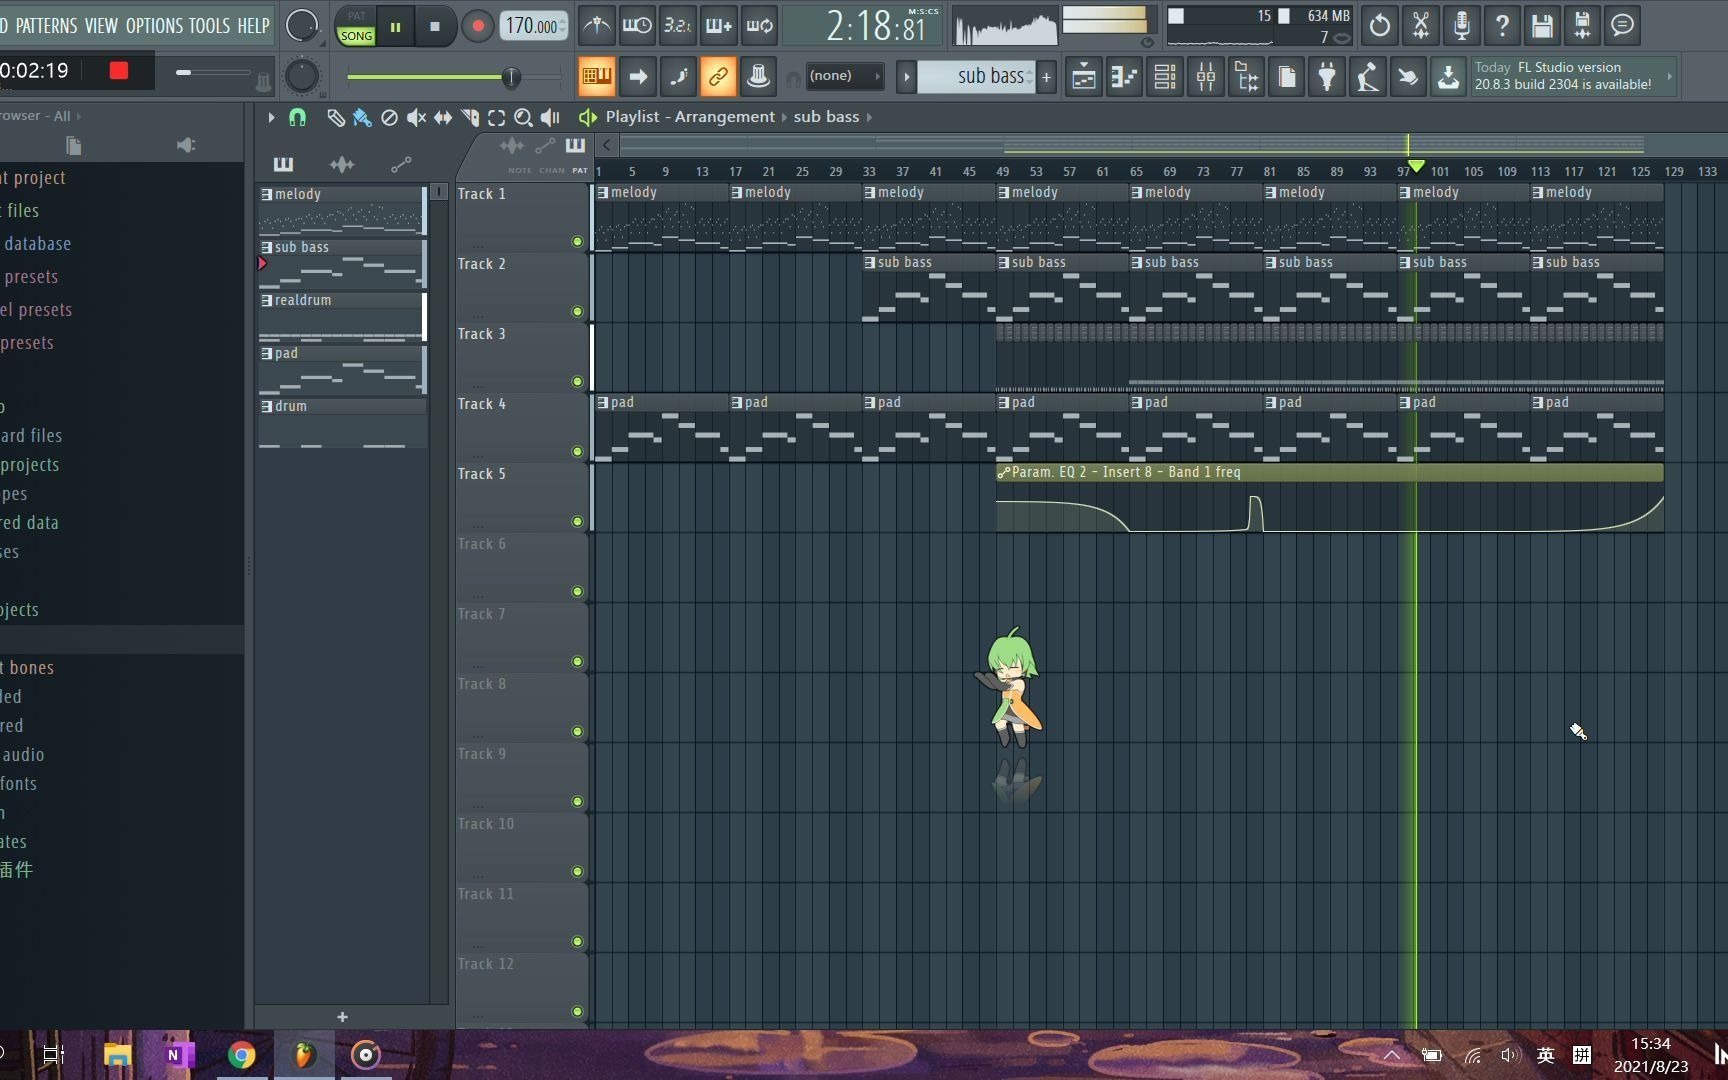
Task: Select the playlist pencil draw tool
Action: tap(335, 117)
